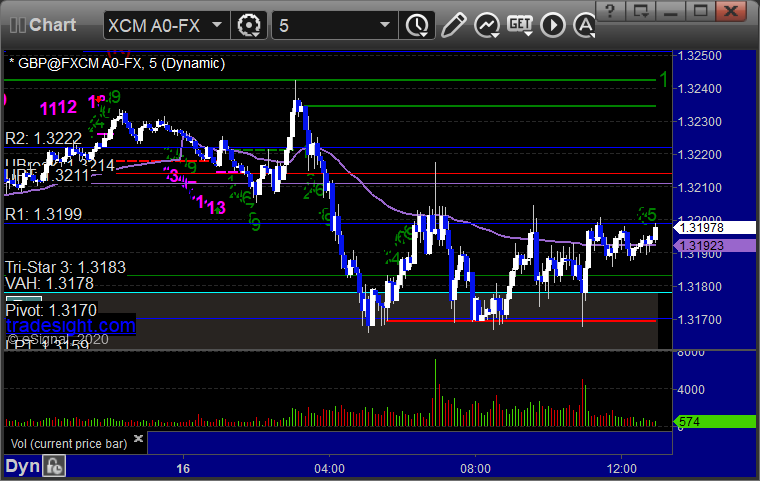
Task: Click the Chart panel title grip
Action: (18, 25)
